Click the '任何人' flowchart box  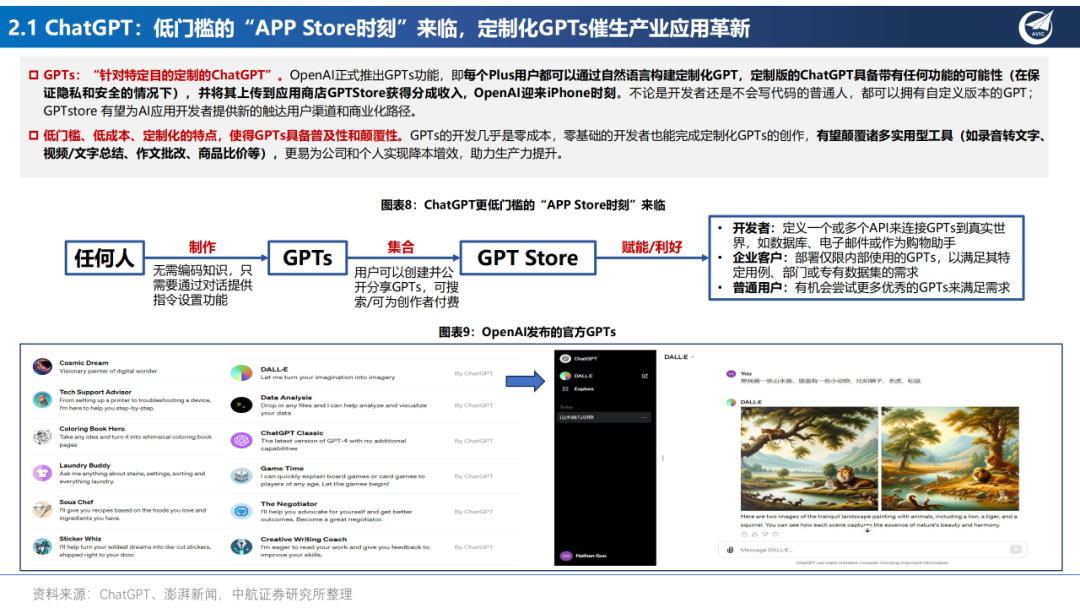pyautogui.click(x=105, y=258)
